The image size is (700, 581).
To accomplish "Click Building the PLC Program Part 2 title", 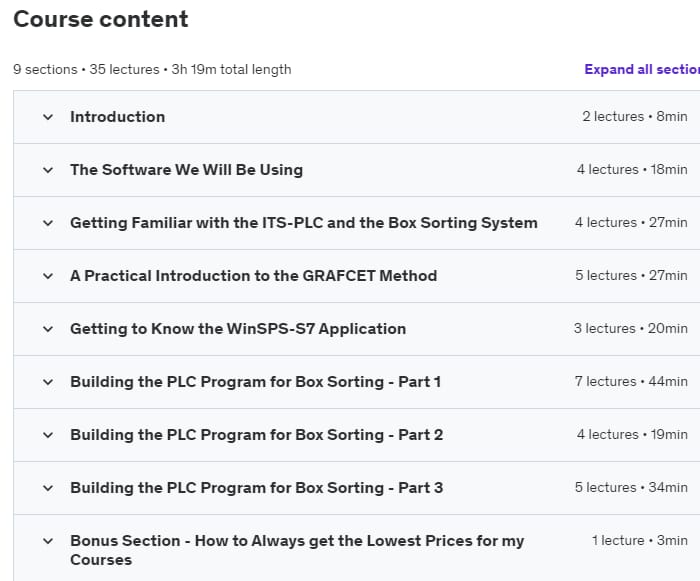I will [256, 435].
